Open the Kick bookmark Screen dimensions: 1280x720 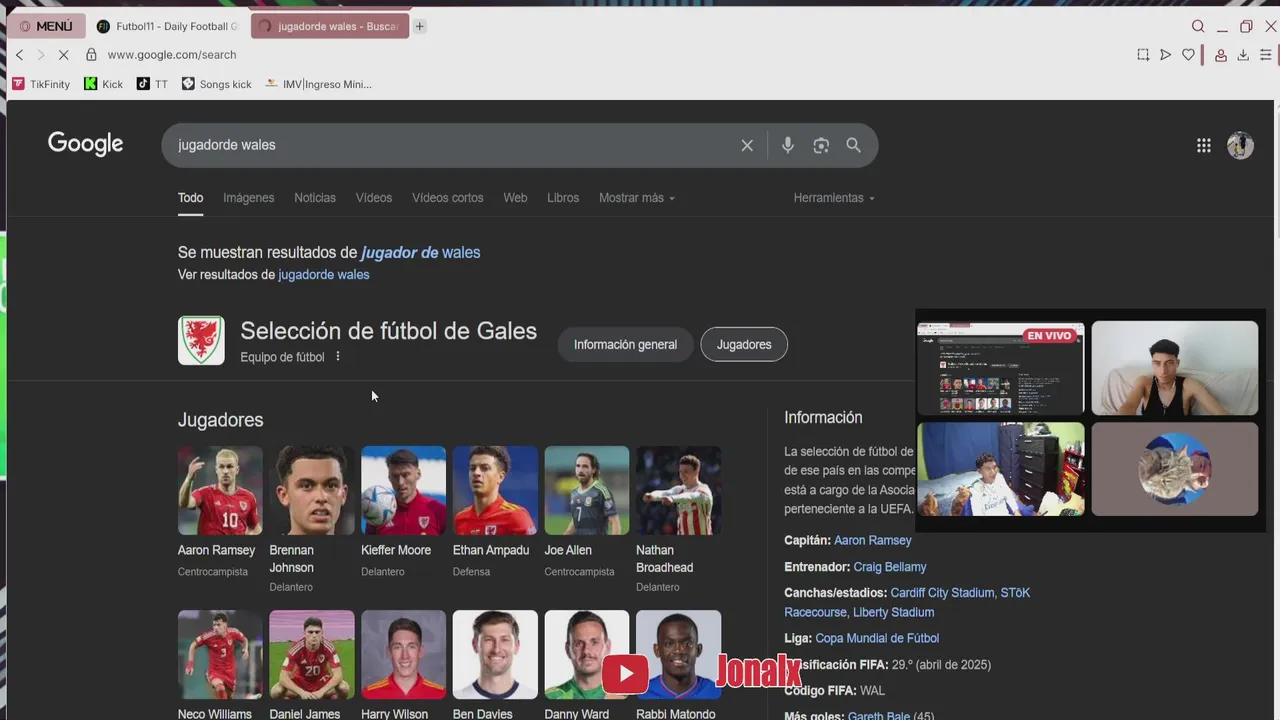click(103, 84)
